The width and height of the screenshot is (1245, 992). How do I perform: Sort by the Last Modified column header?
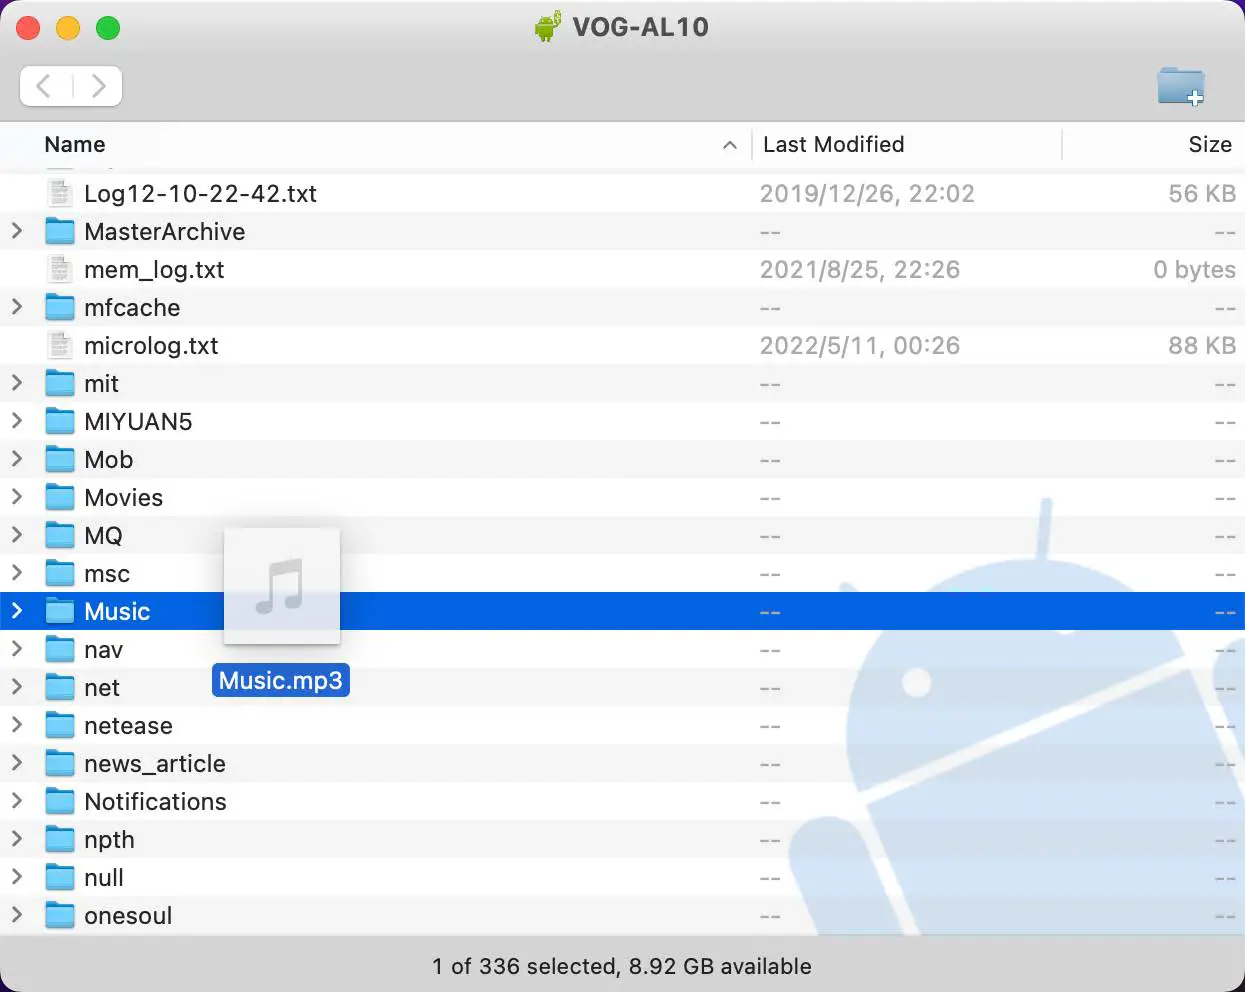point(834,144)
